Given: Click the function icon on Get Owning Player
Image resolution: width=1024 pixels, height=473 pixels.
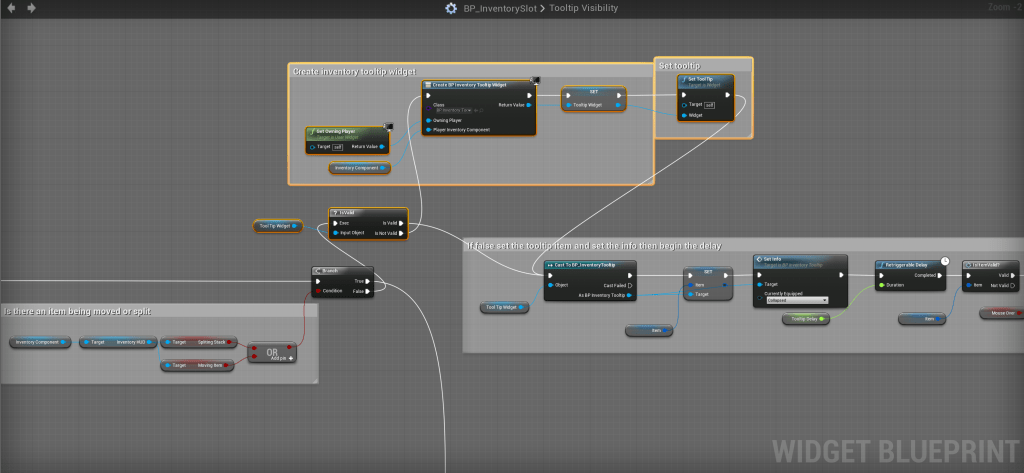Looking at the screenshot, I should coord(312,130).
